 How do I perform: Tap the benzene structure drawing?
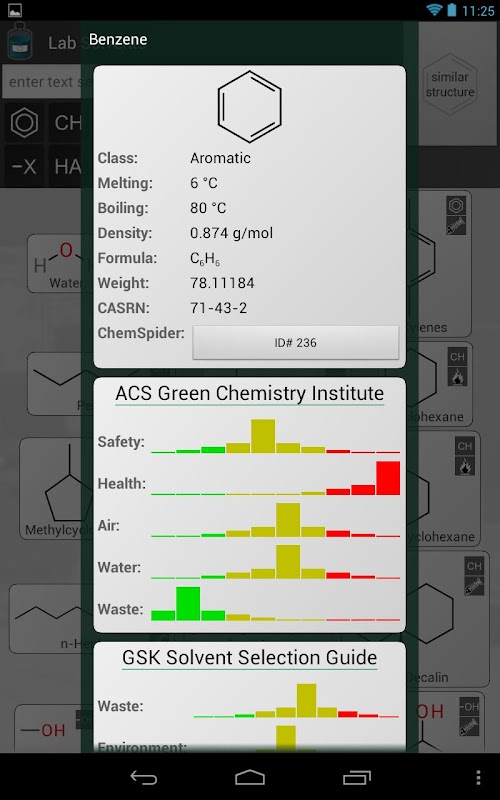249,106
